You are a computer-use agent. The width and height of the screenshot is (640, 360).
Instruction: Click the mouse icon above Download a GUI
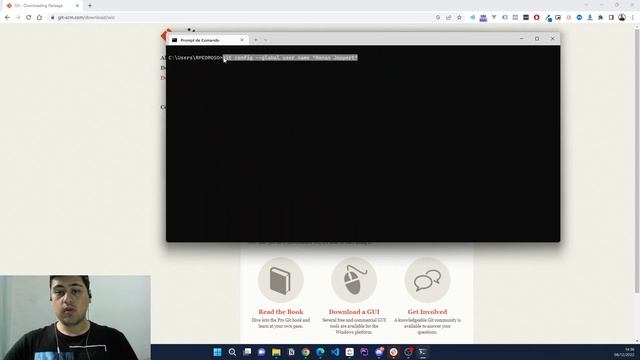tap(354, 280)
